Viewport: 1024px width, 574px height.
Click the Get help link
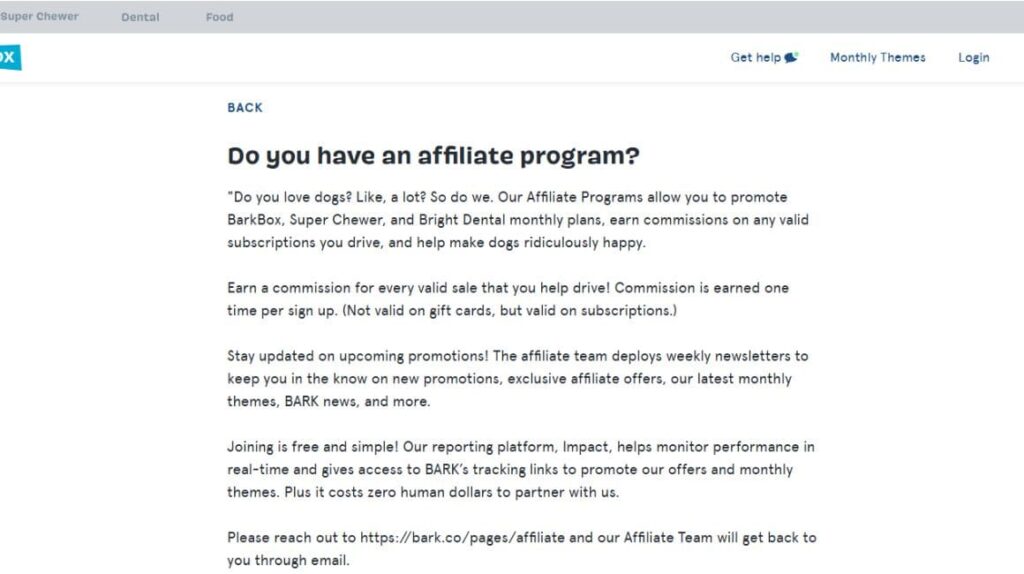[x=756, y=57]
